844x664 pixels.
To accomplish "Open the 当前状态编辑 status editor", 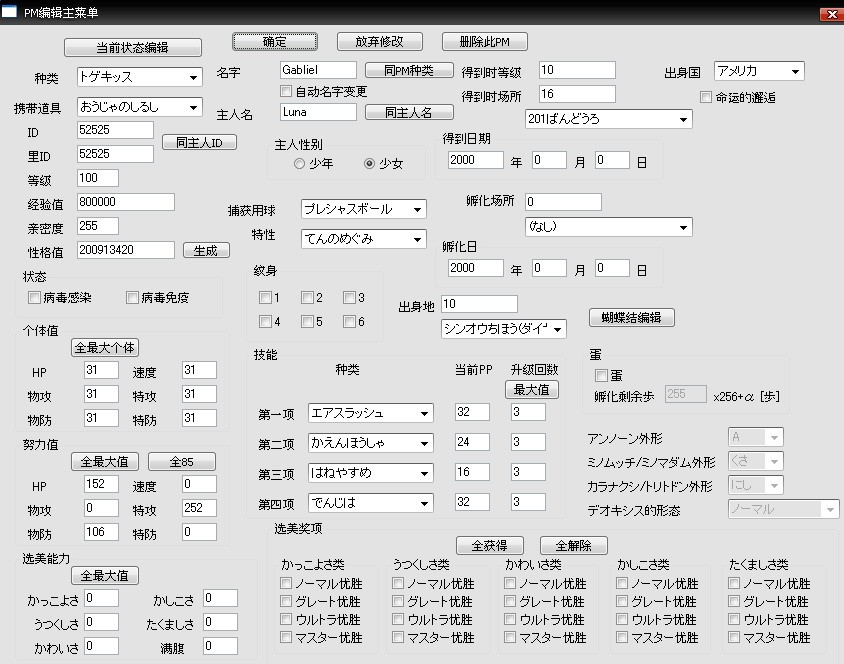I will pos(132,47).
